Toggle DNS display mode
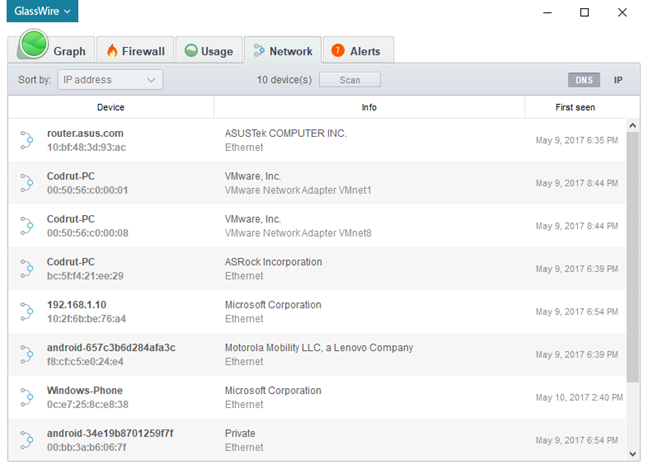This screenshot has width=648, height=469. 584,80
